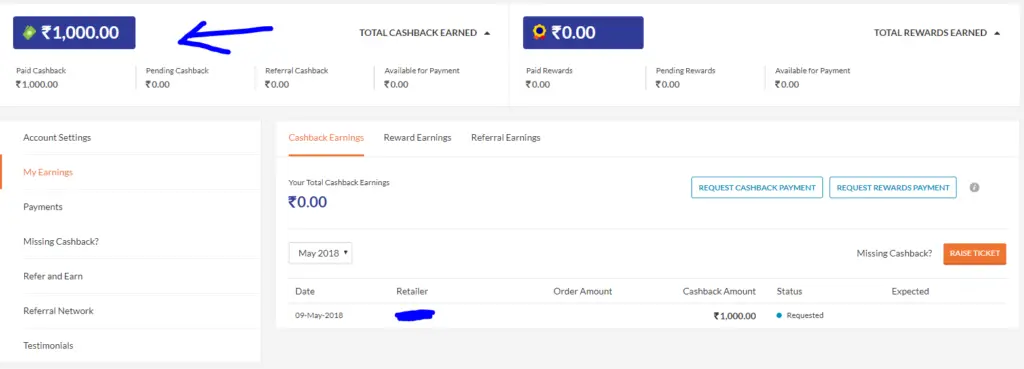The height and width of the screenshot is (369, 1024).
Task: Open Testimonials in the sidebar
Action: [x=48, y=345]
